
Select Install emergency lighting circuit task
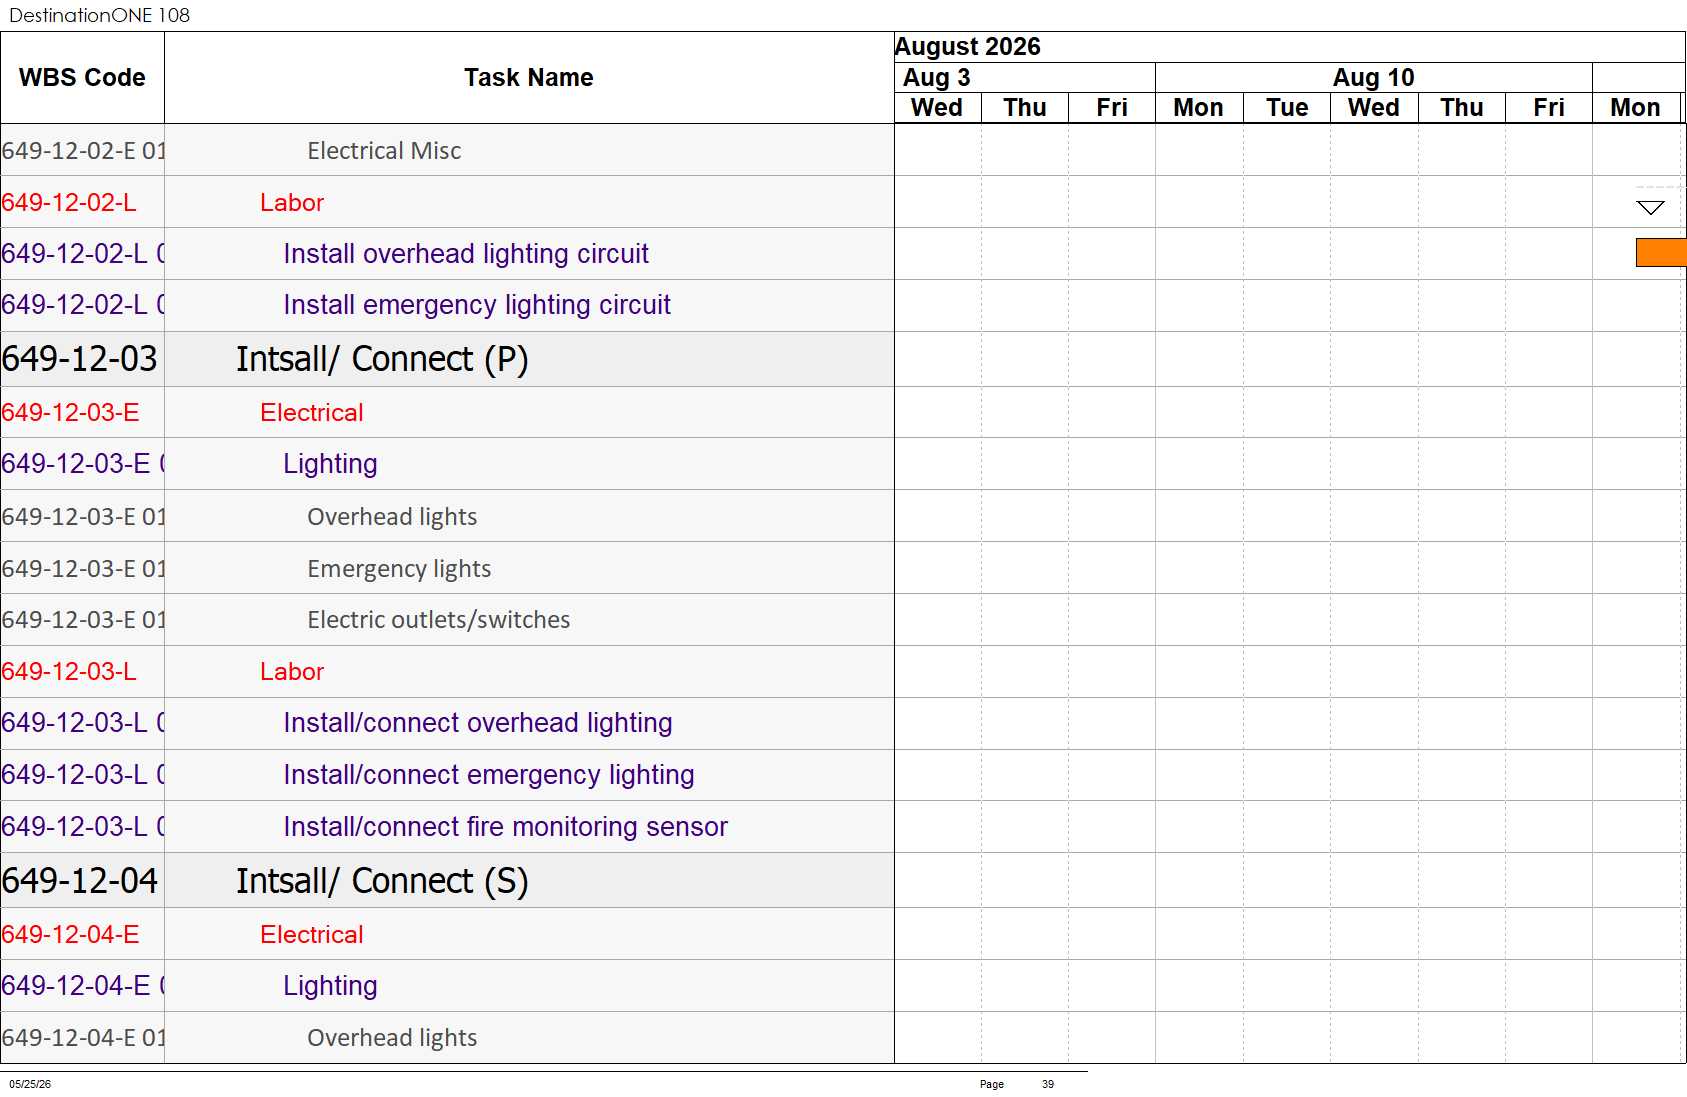click(447, 305)
